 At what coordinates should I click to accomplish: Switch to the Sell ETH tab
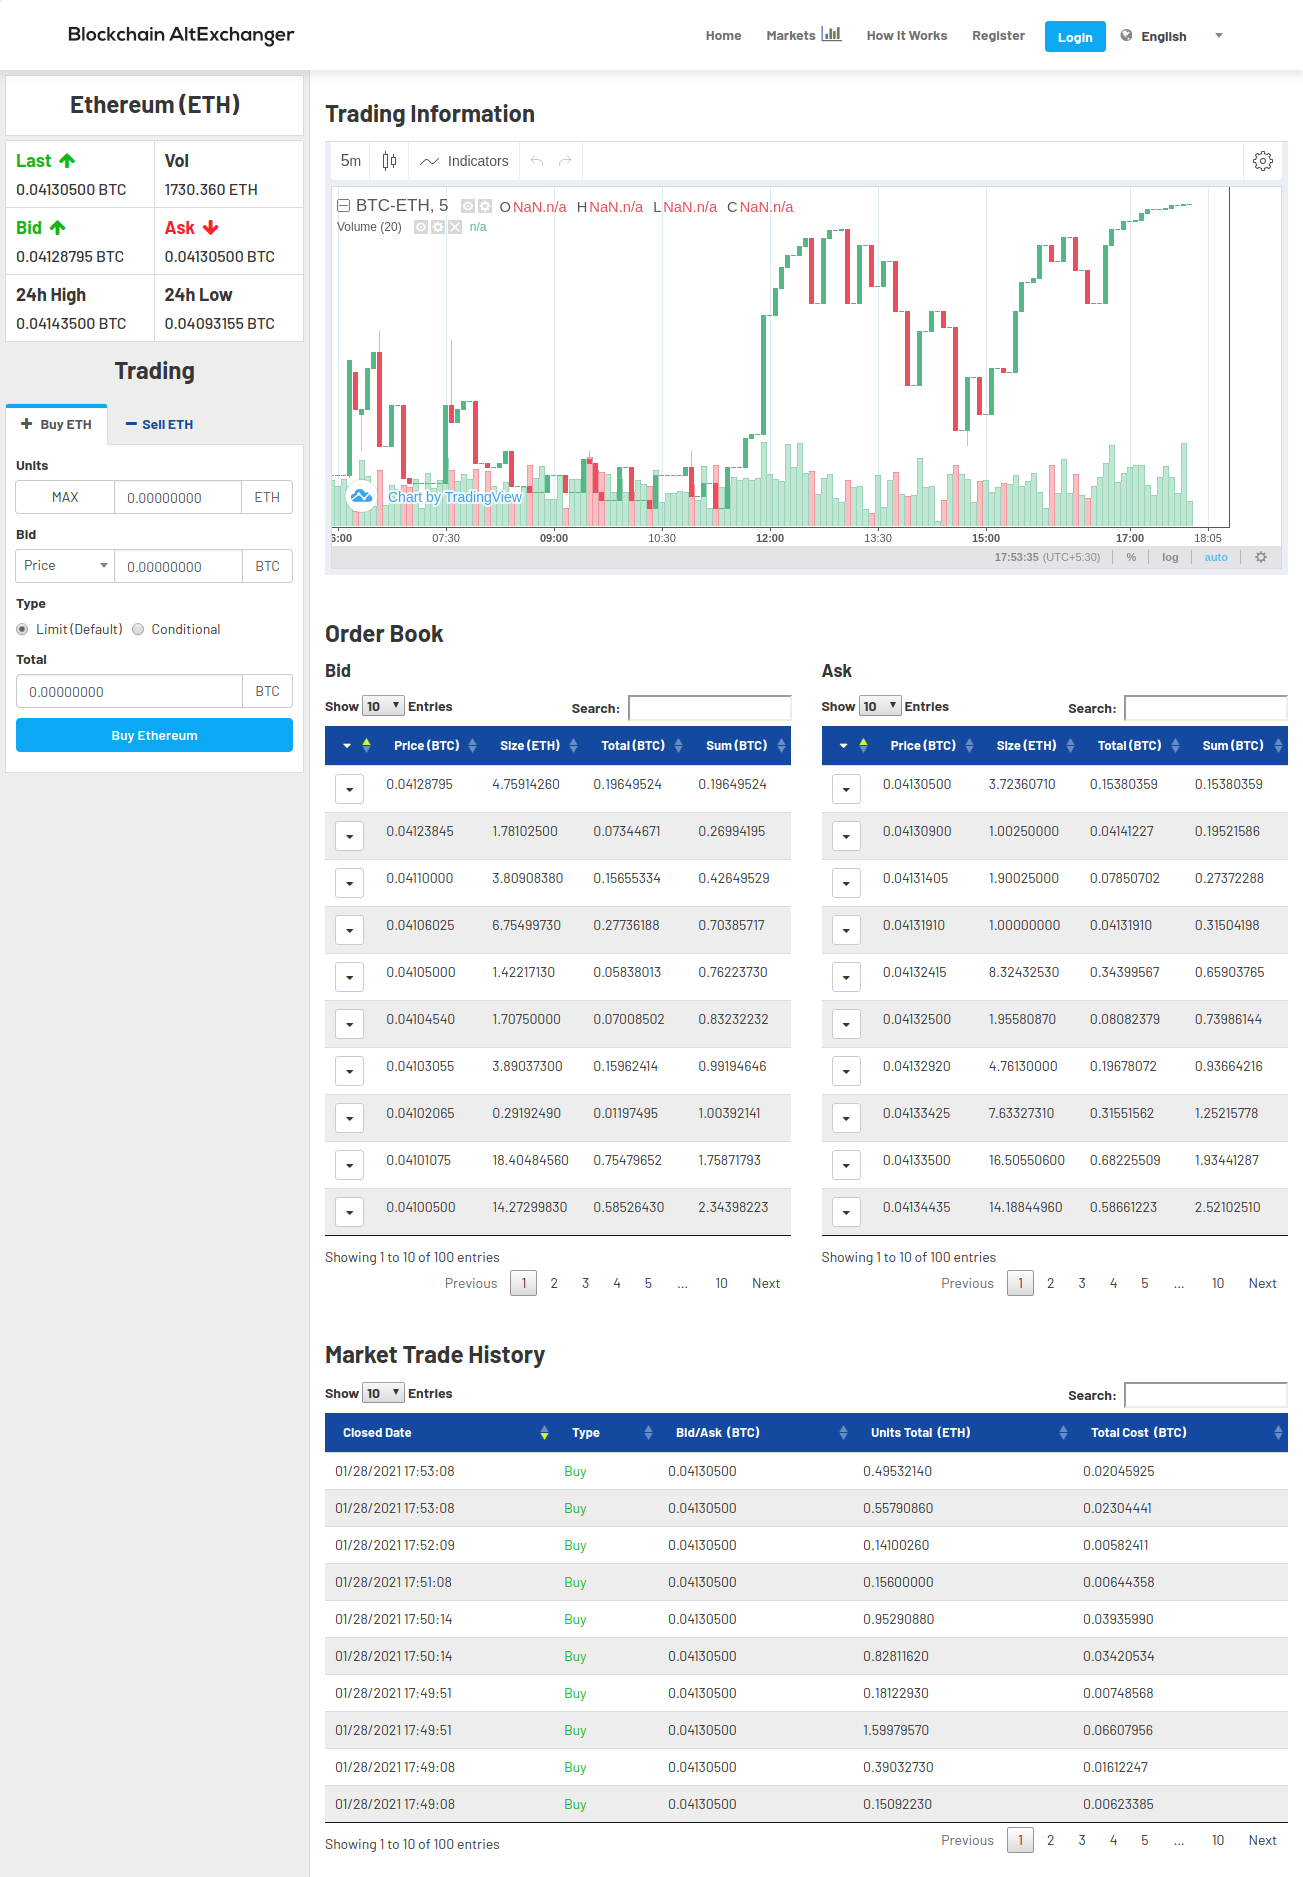(159, 424)
